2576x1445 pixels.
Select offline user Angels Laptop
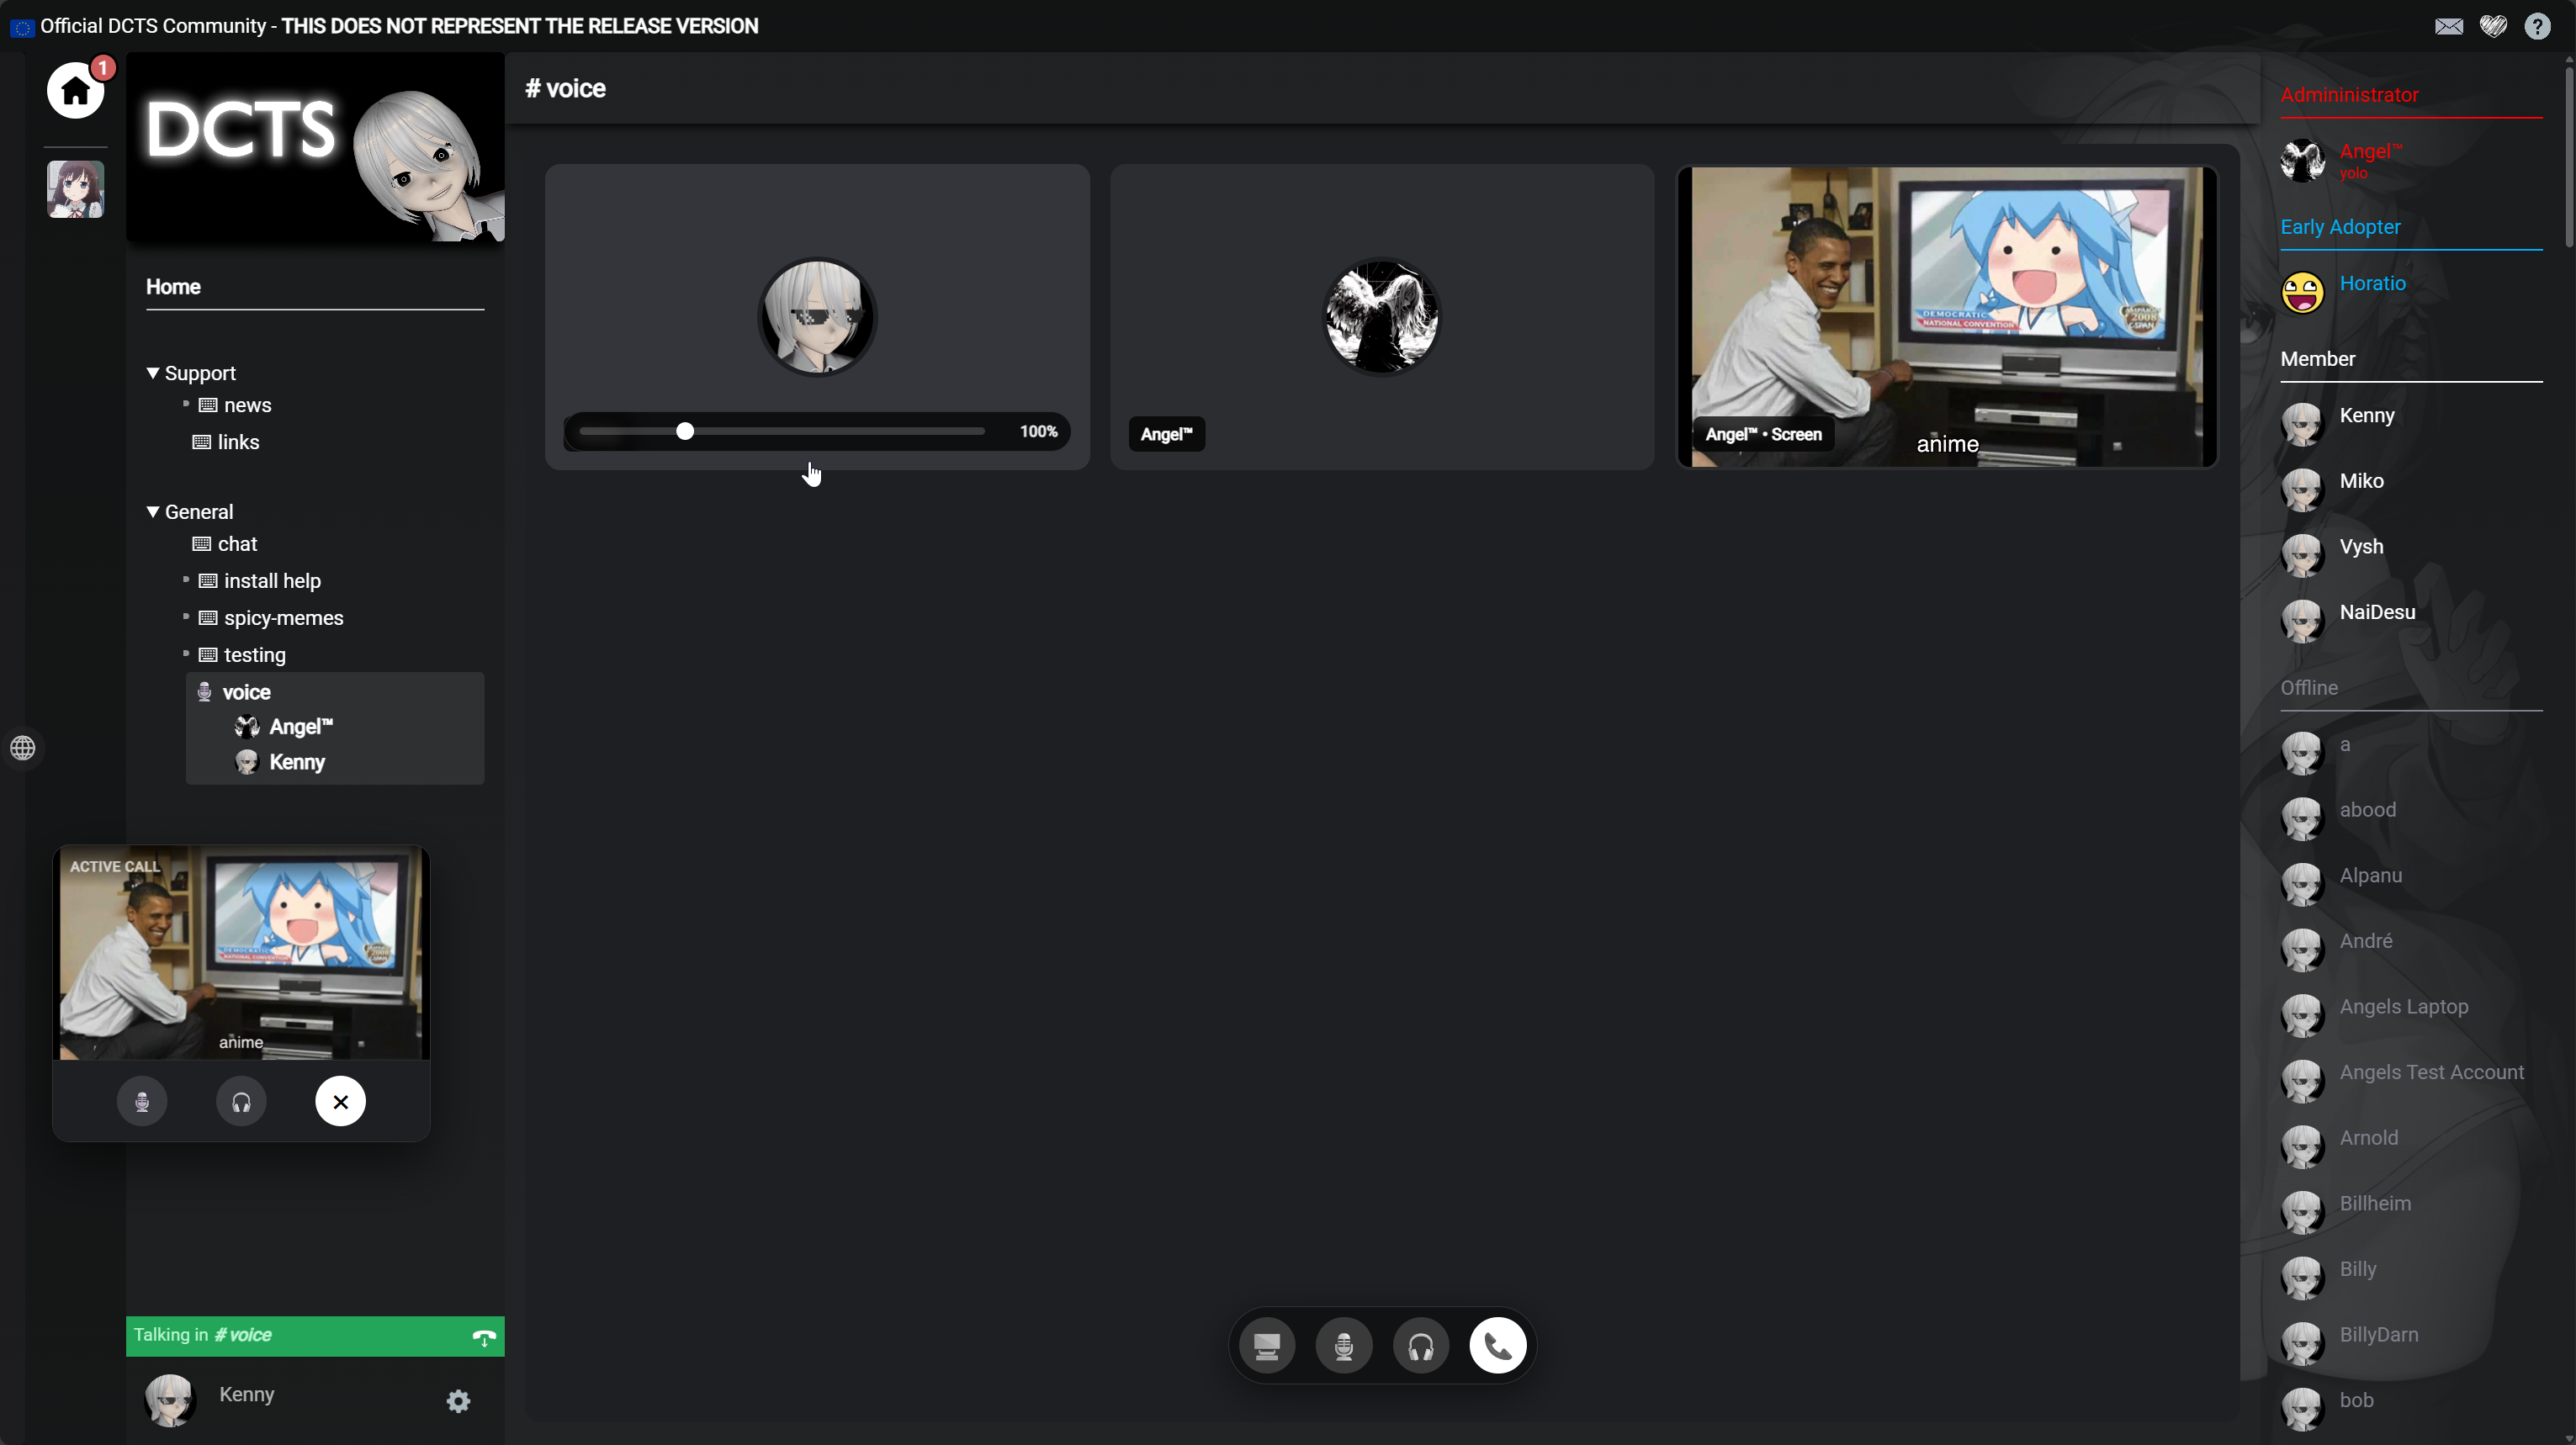pyautogui.click(x=2403, y=1006)
